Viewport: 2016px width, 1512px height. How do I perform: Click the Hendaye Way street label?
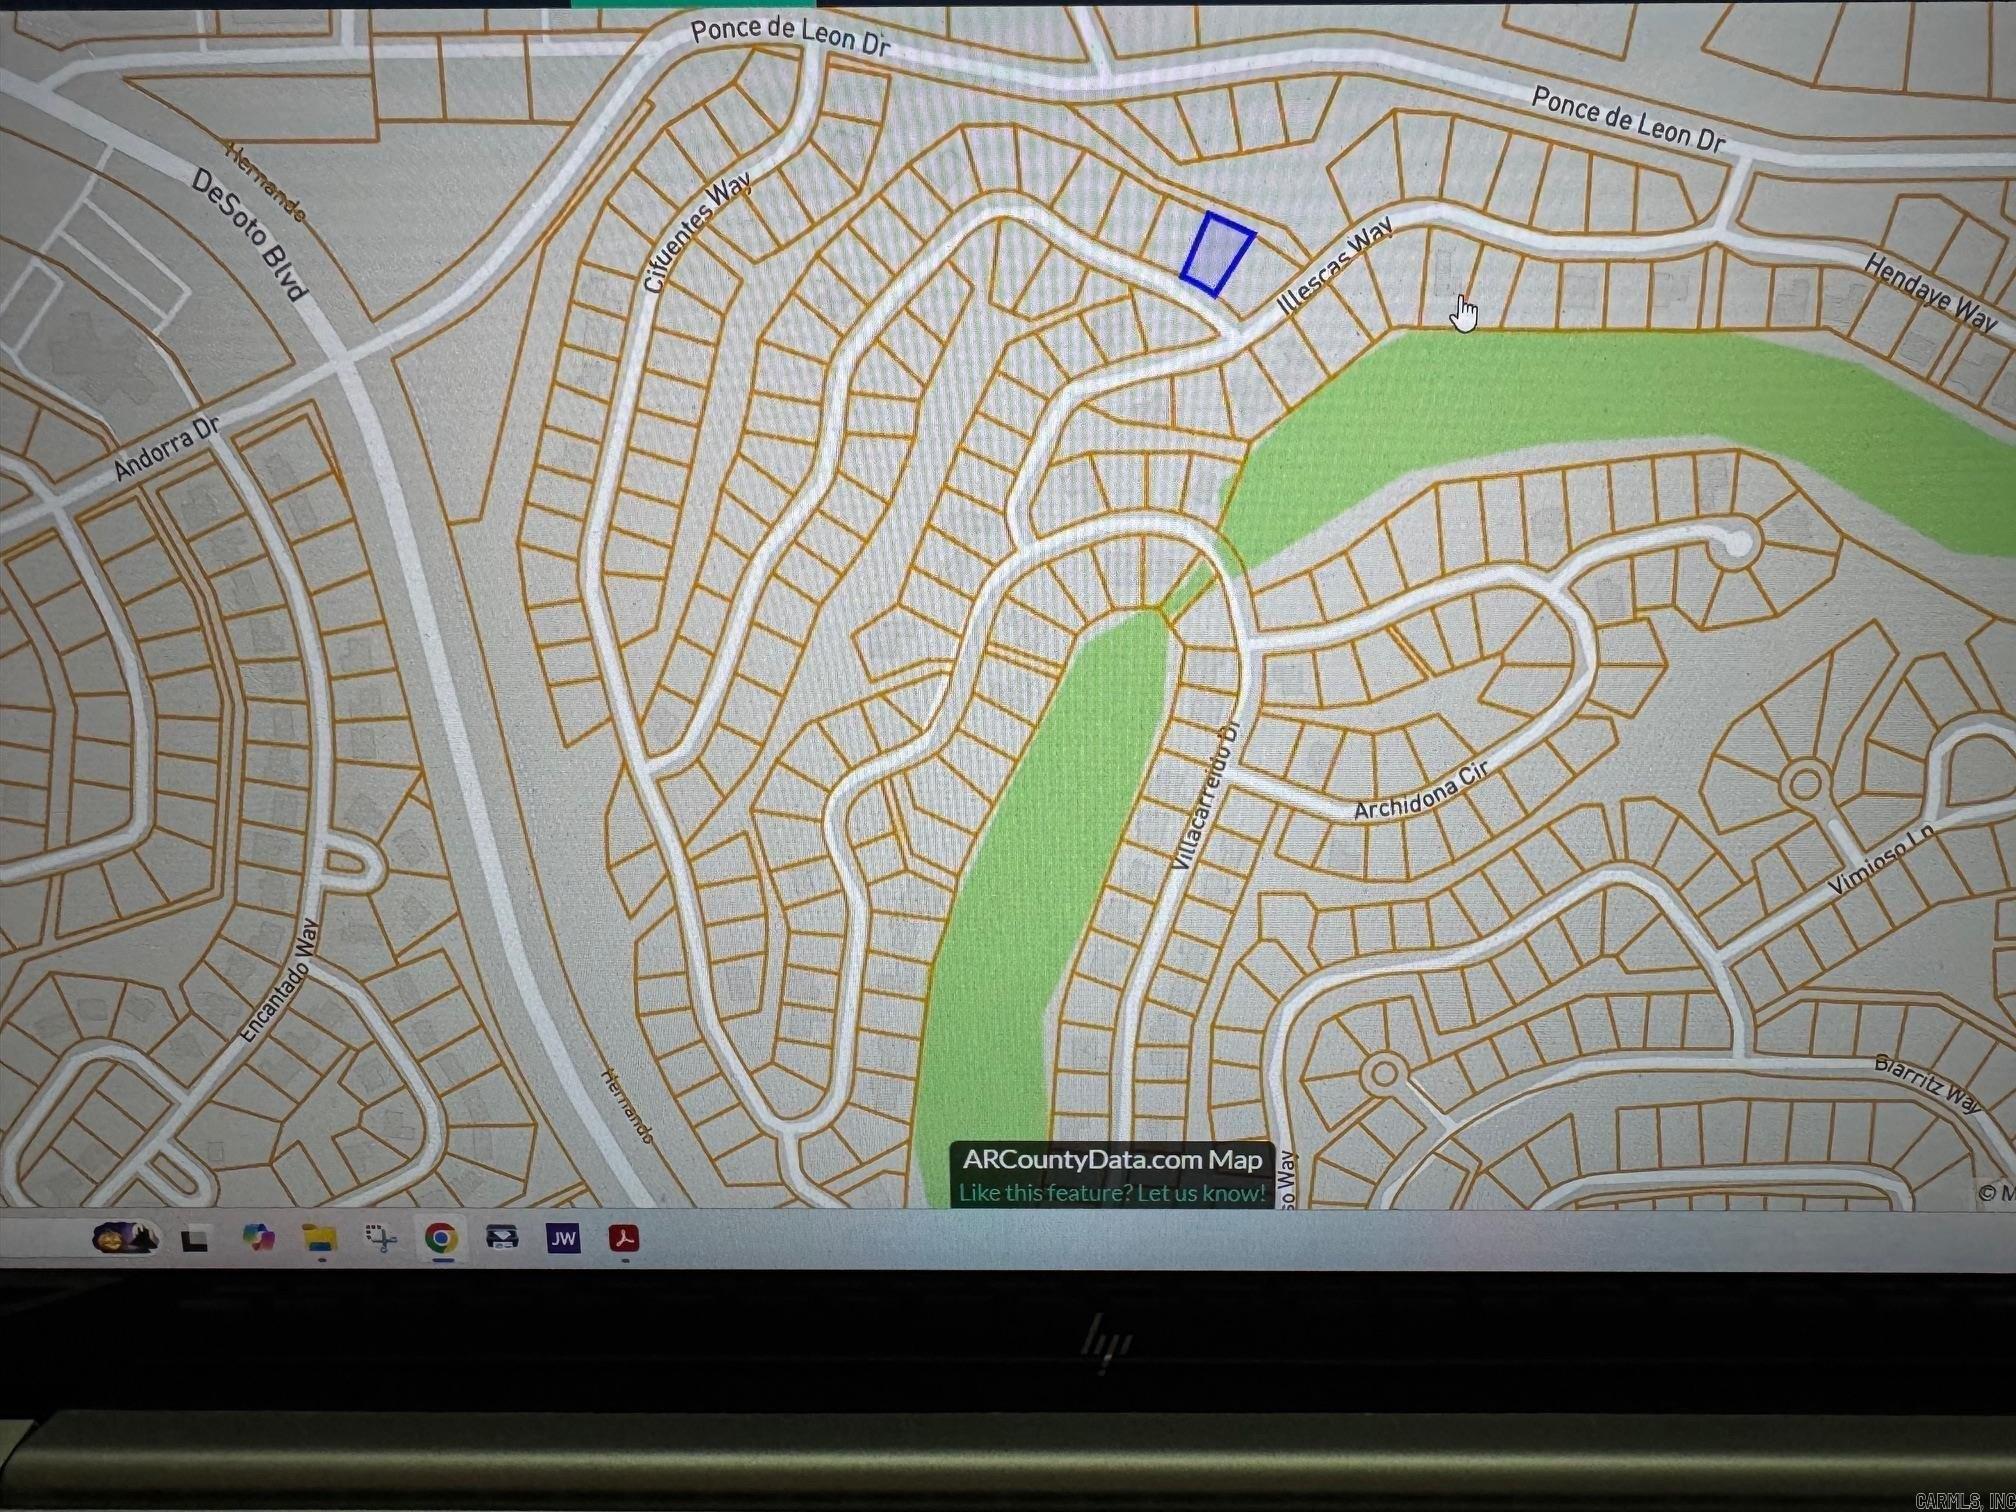(1929, 292)
